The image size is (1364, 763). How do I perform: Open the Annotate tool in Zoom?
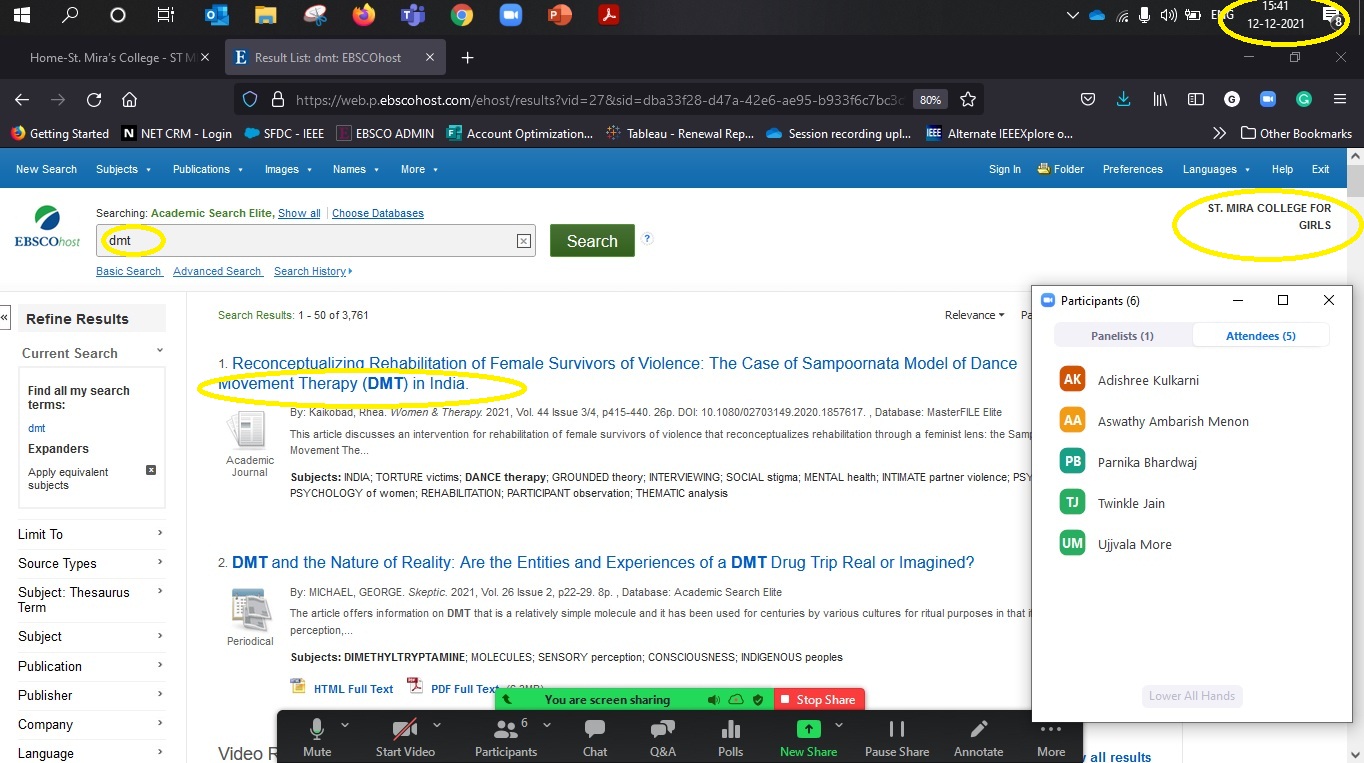pos(979,738)
